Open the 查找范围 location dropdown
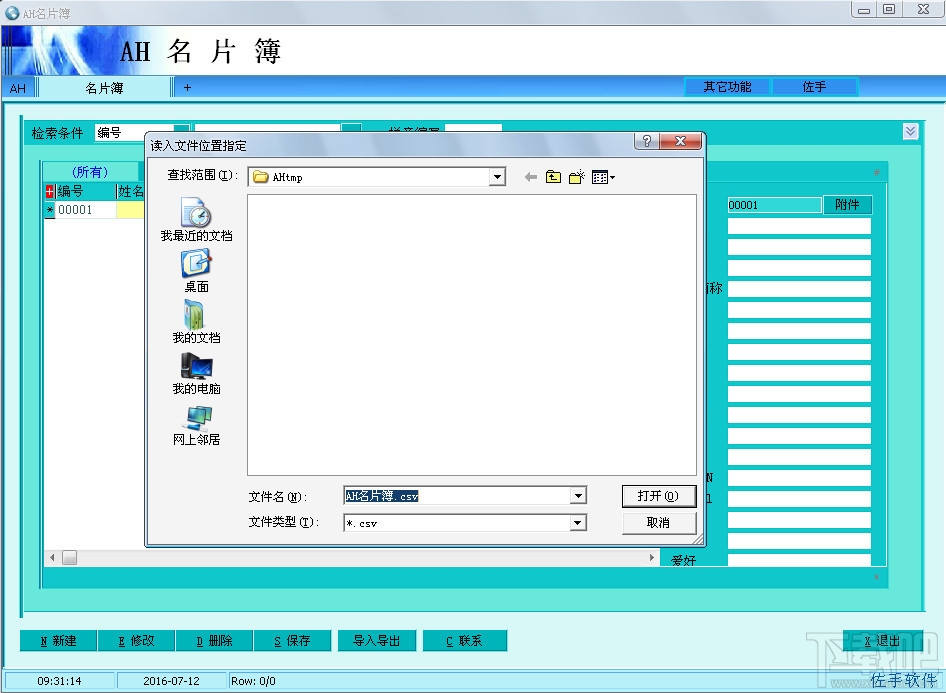Screen dimensions: 946x693 (x=496, y=177)
